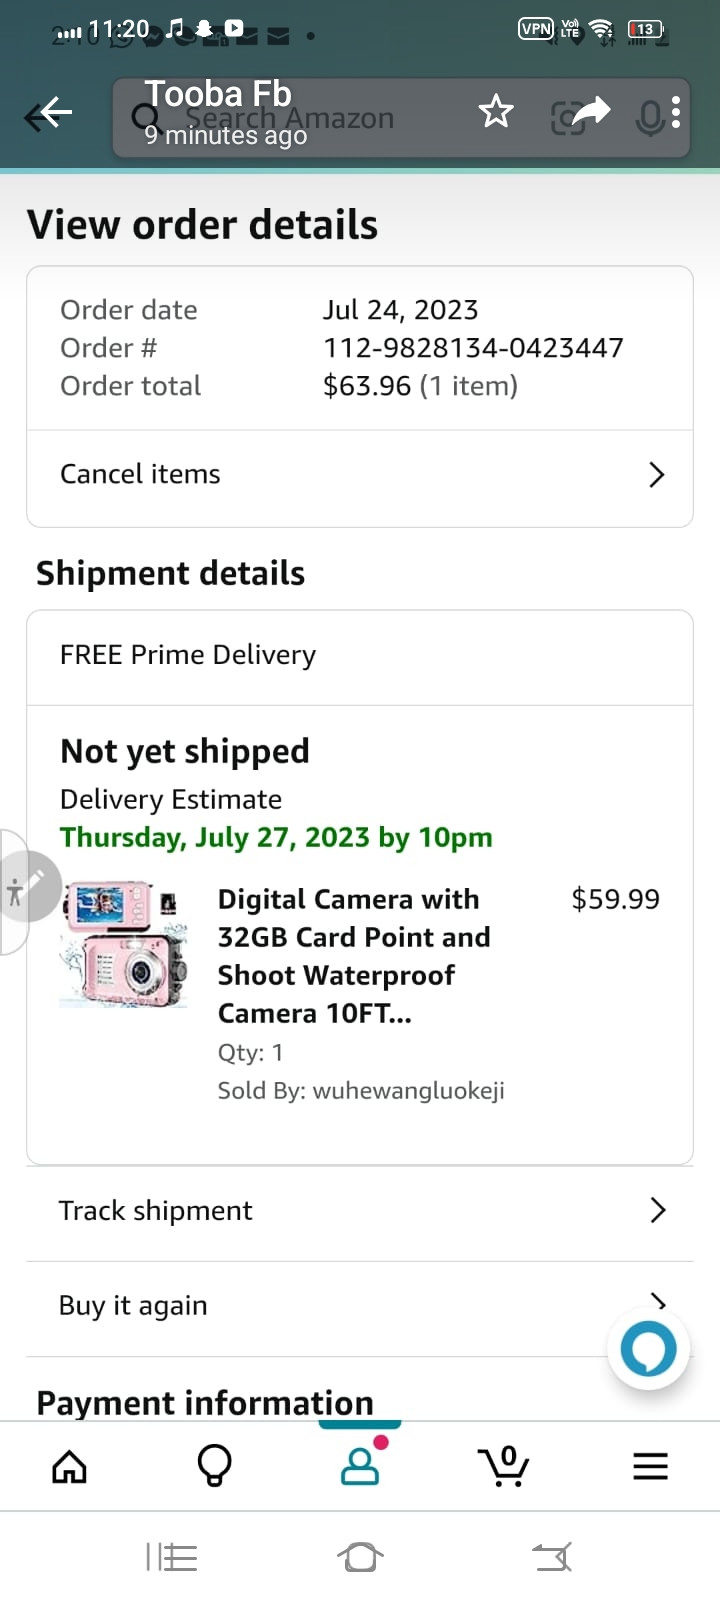
Task: Tap the back arrow icon
Action: (x=49, y=114)
